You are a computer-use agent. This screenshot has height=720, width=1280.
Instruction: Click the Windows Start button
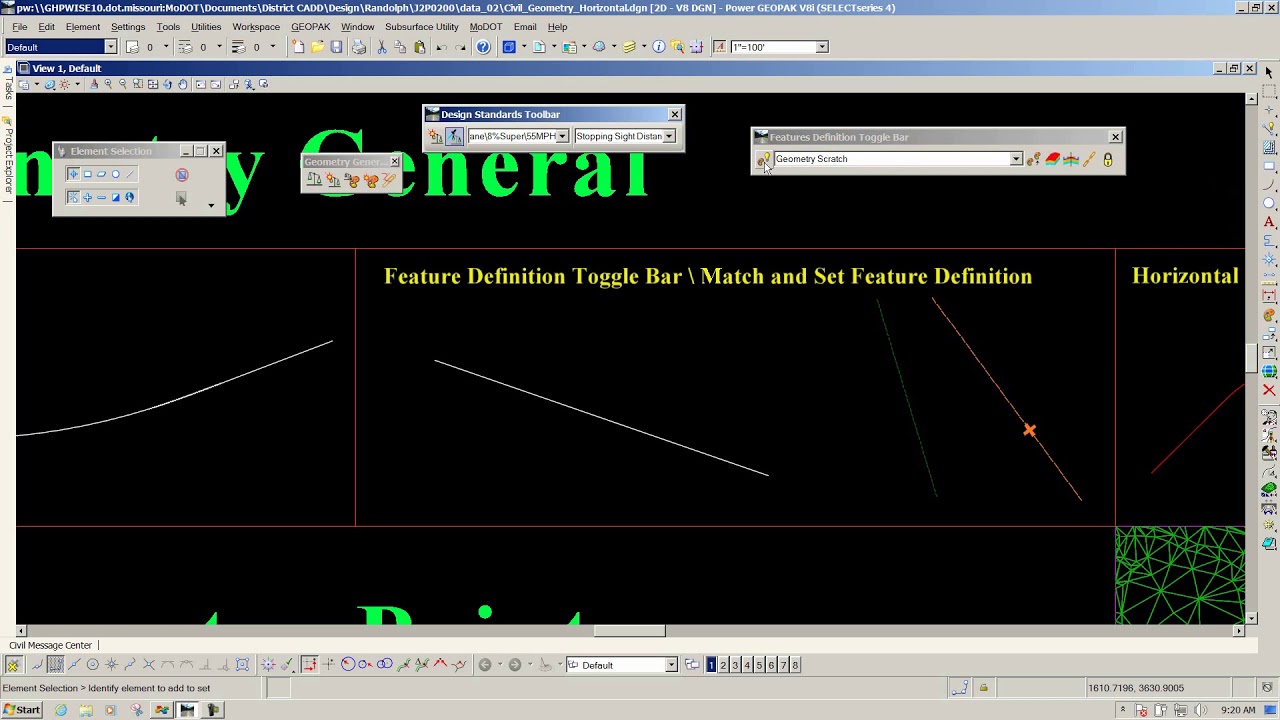(x=21, y=710)
